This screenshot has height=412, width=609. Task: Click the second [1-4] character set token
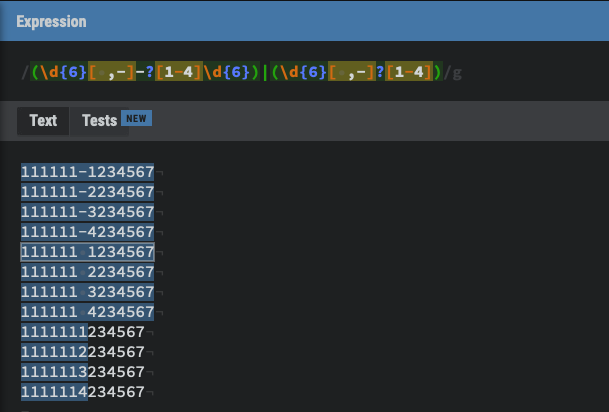(409, 72)
